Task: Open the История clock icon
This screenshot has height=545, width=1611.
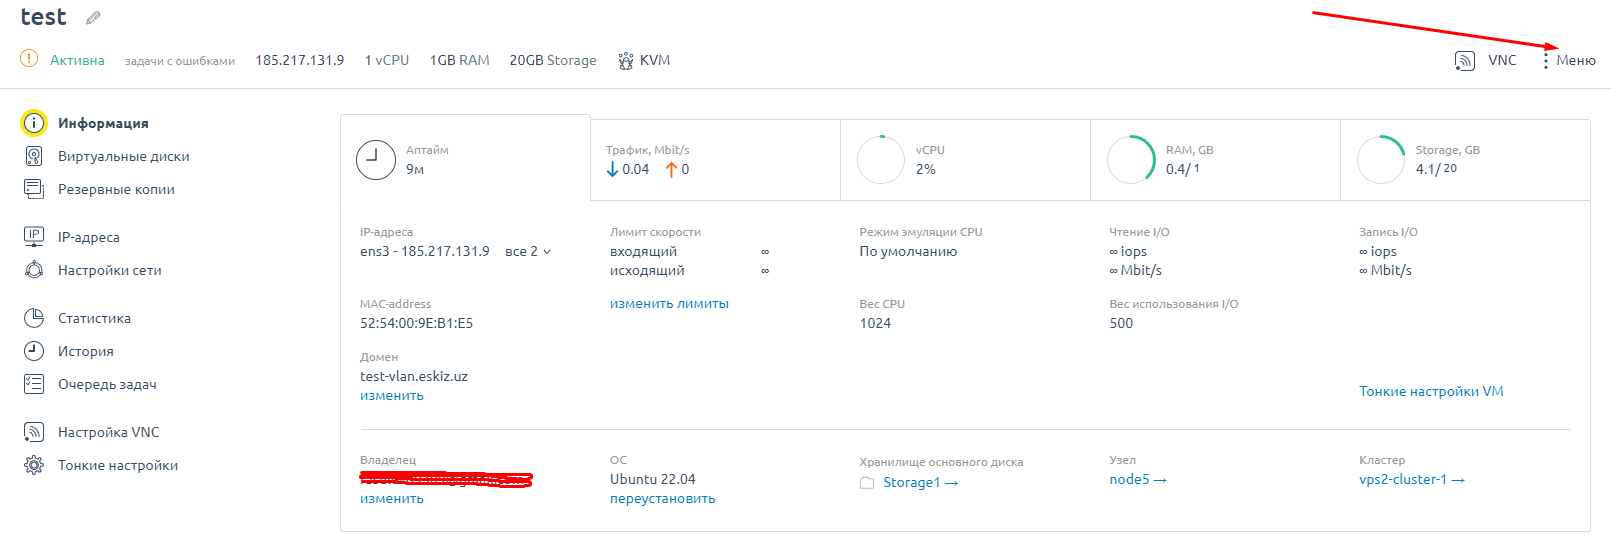Action: 34,351
